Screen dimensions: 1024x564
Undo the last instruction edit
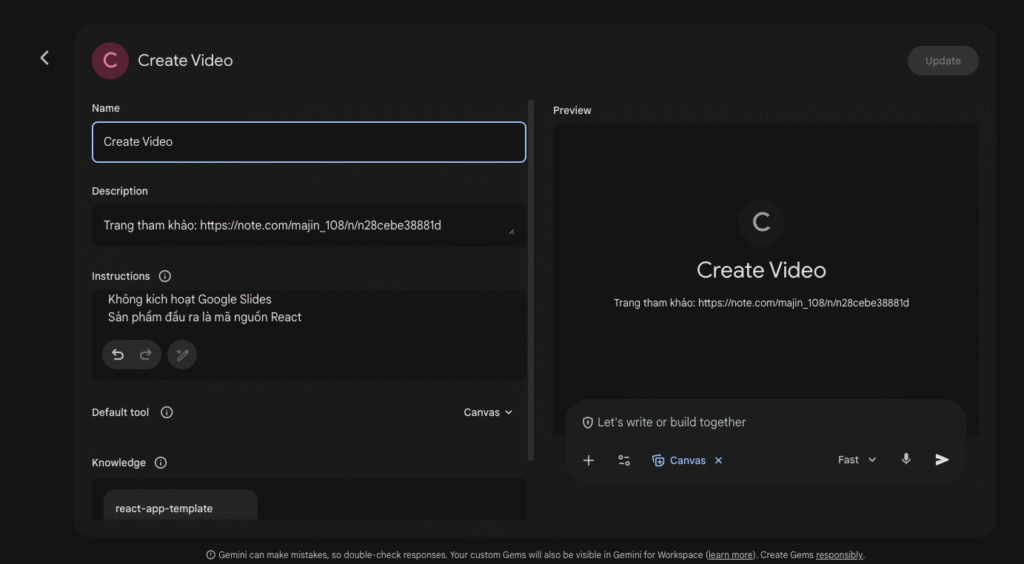(118, 355)
